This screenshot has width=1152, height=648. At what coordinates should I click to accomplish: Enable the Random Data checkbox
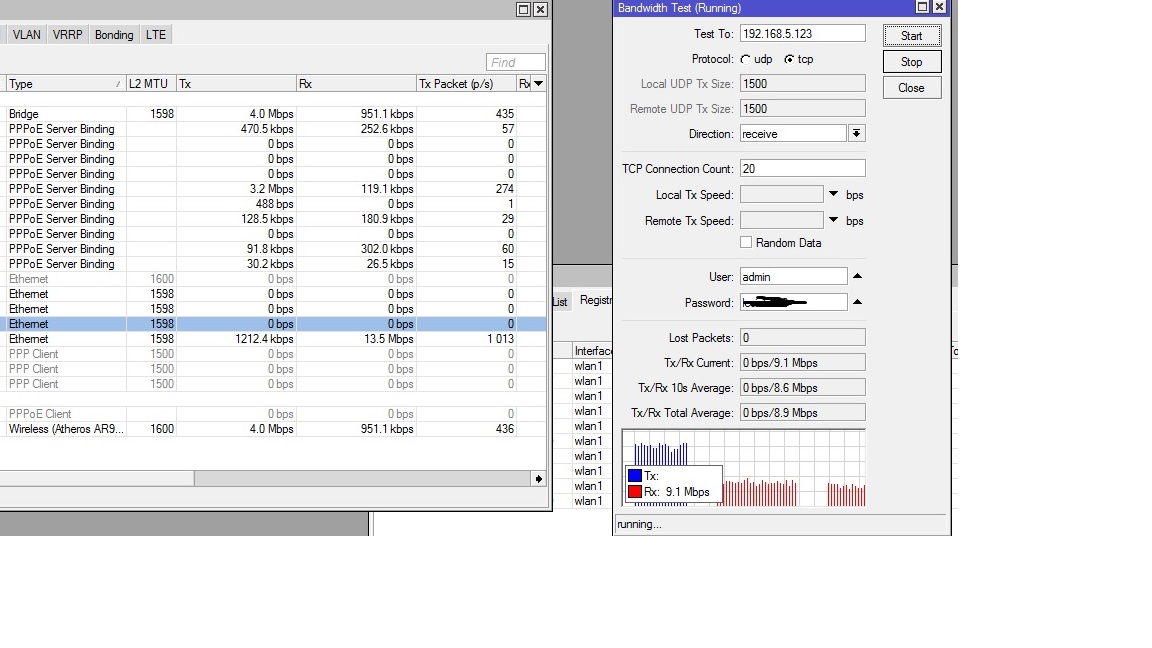coord(746,242)
